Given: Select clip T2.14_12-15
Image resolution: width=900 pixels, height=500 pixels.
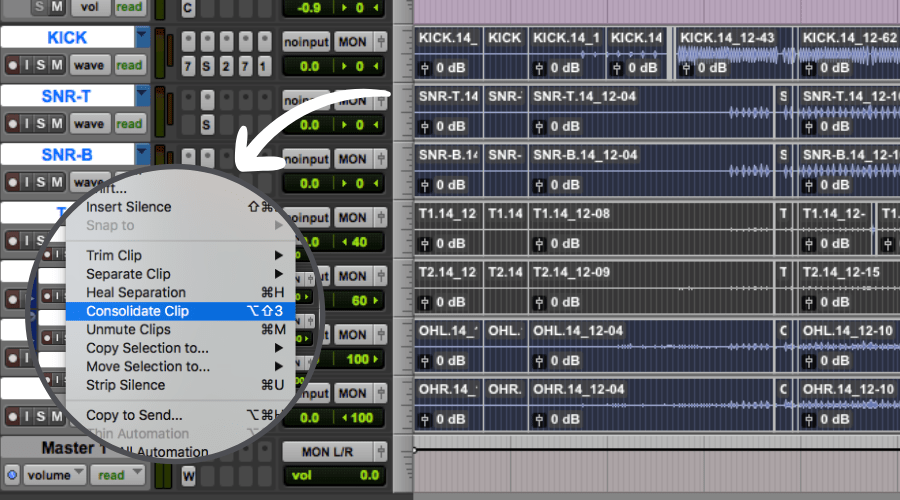Looking at the screenshot, I should [849, 287].
